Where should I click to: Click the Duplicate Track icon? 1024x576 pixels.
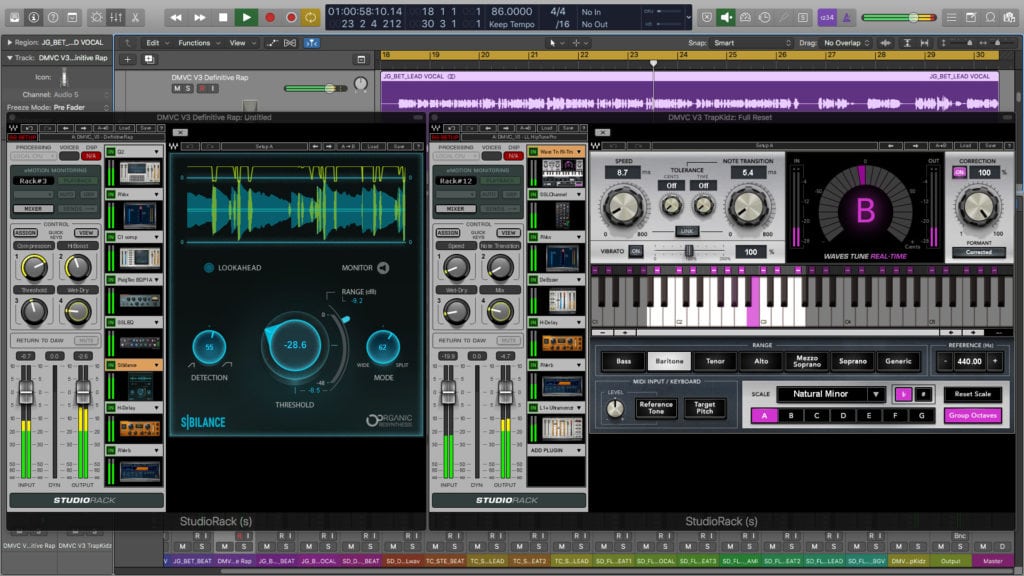tap(149, 59)
